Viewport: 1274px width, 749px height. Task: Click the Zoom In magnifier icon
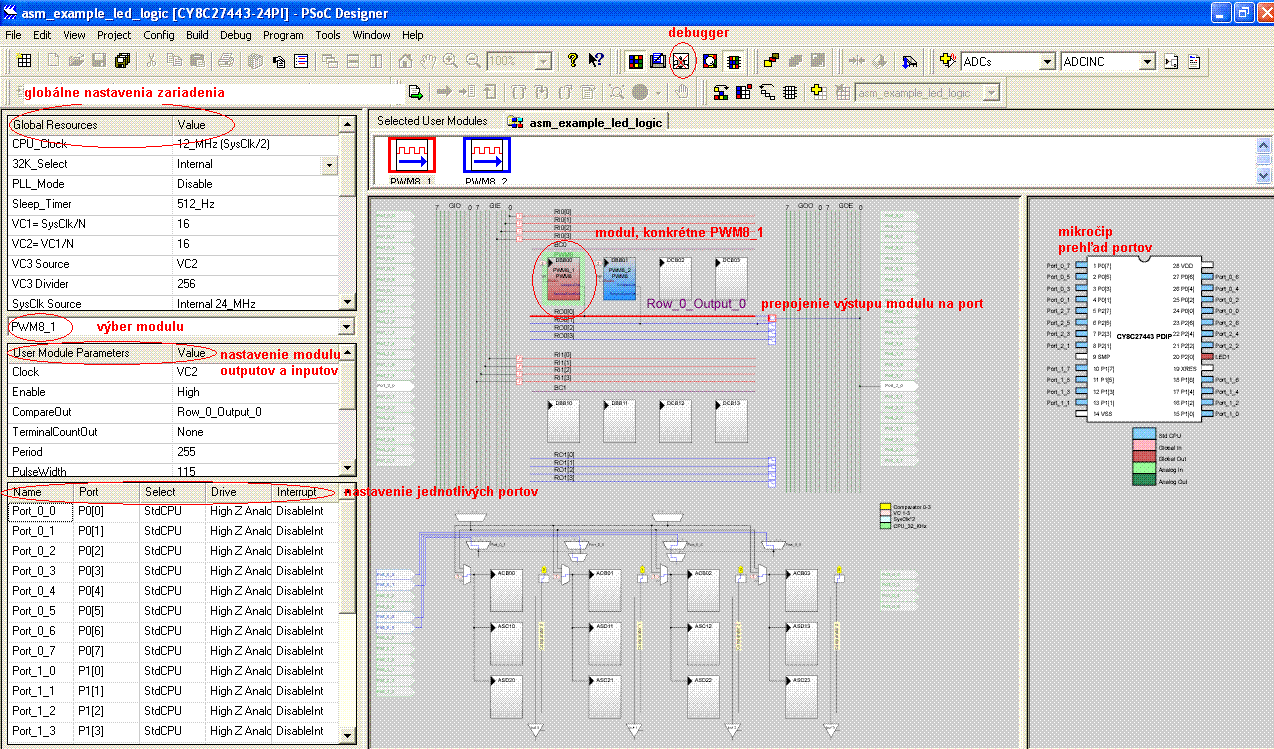click(x=450, y=61)
